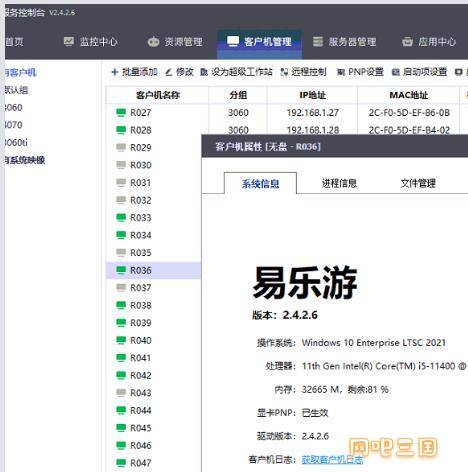Click the green status icon of R034
468x472 pixels.
click(x=121, y=235)
